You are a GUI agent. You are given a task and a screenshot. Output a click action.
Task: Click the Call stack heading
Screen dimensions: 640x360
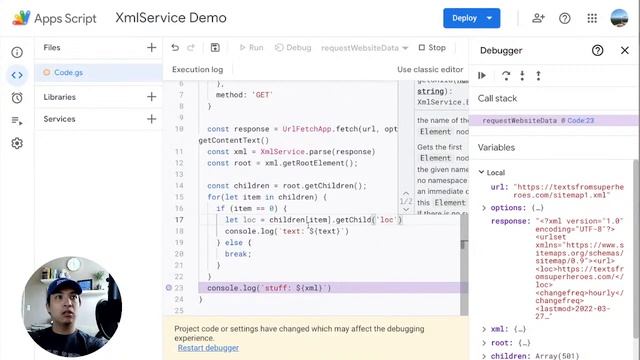[497, 98]
